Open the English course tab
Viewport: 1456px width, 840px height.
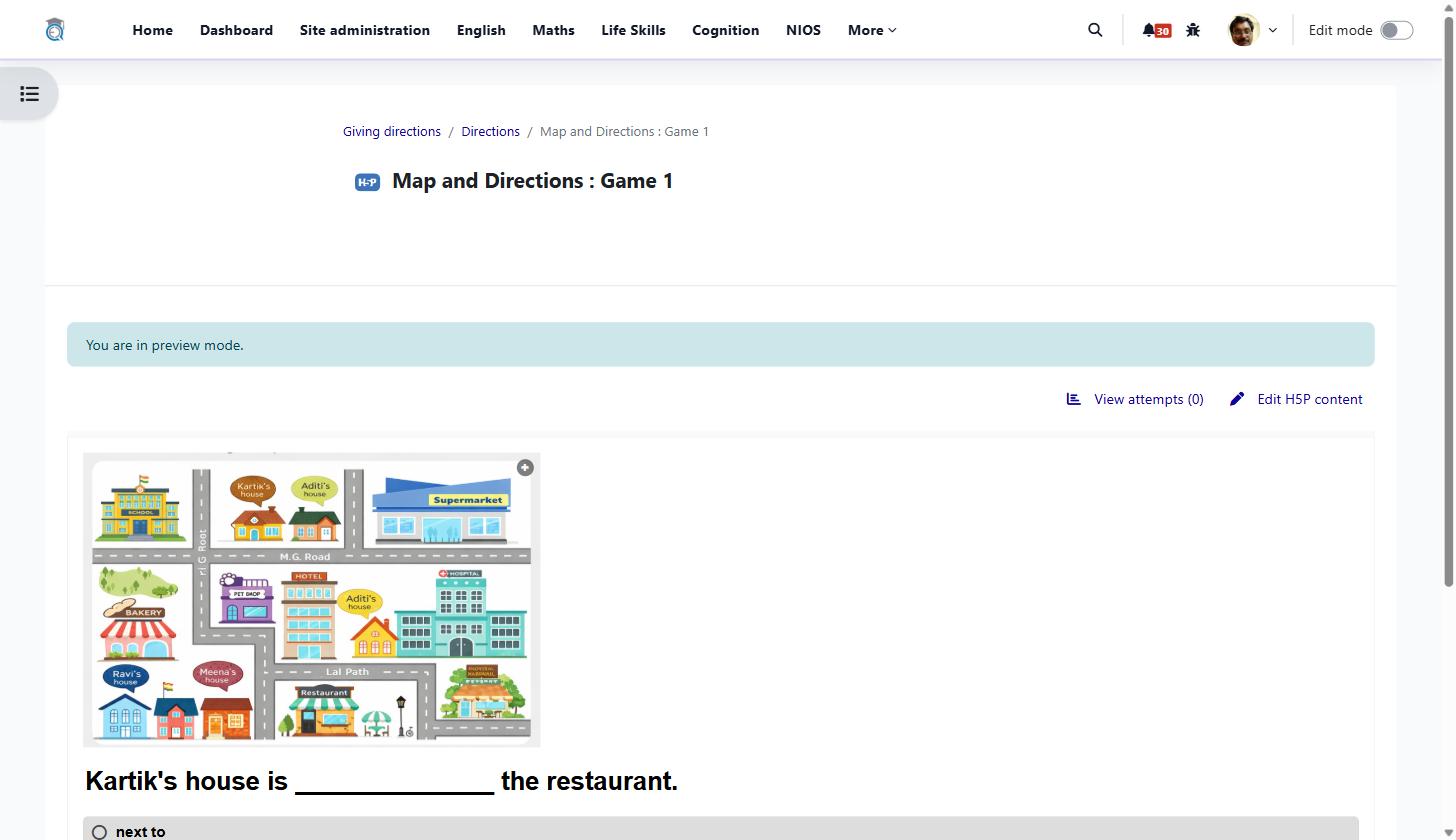(481, 30)
